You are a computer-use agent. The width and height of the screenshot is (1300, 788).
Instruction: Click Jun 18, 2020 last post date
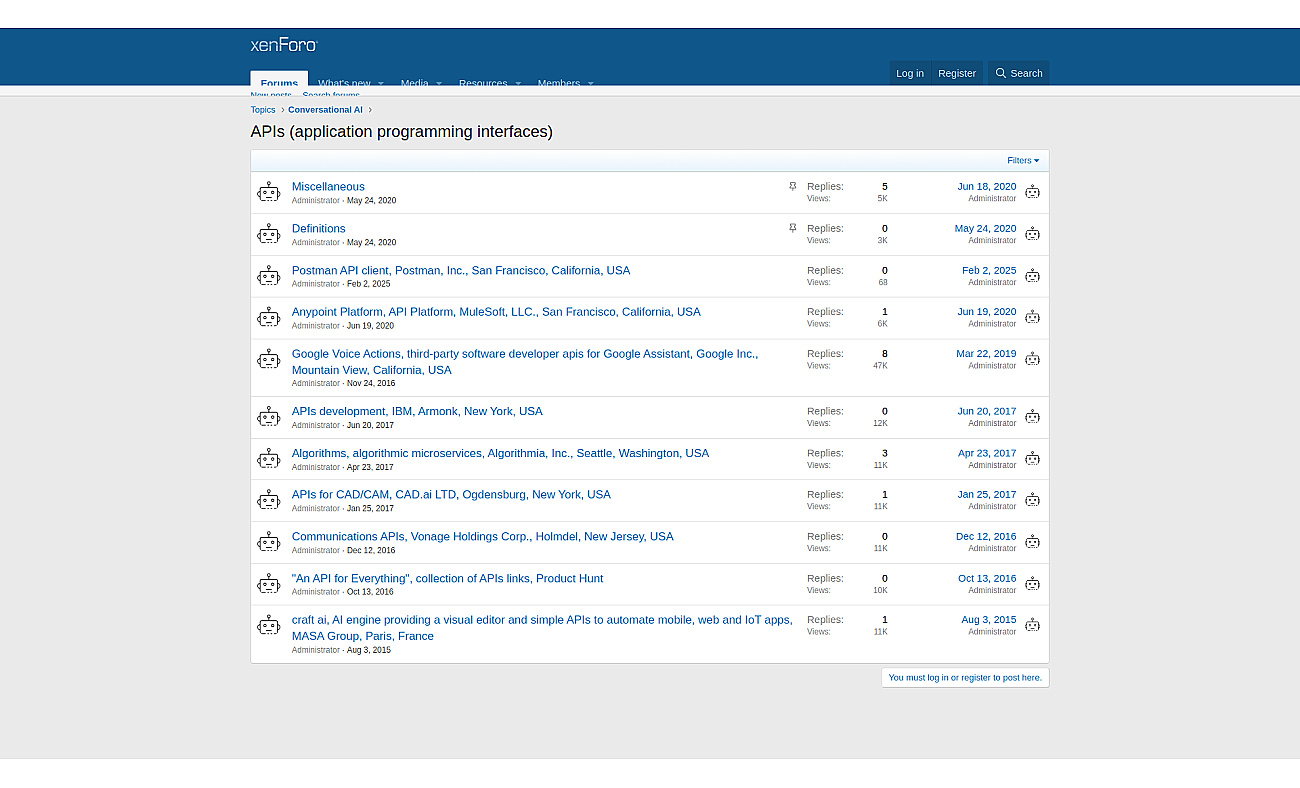click(x=986, y=187)
